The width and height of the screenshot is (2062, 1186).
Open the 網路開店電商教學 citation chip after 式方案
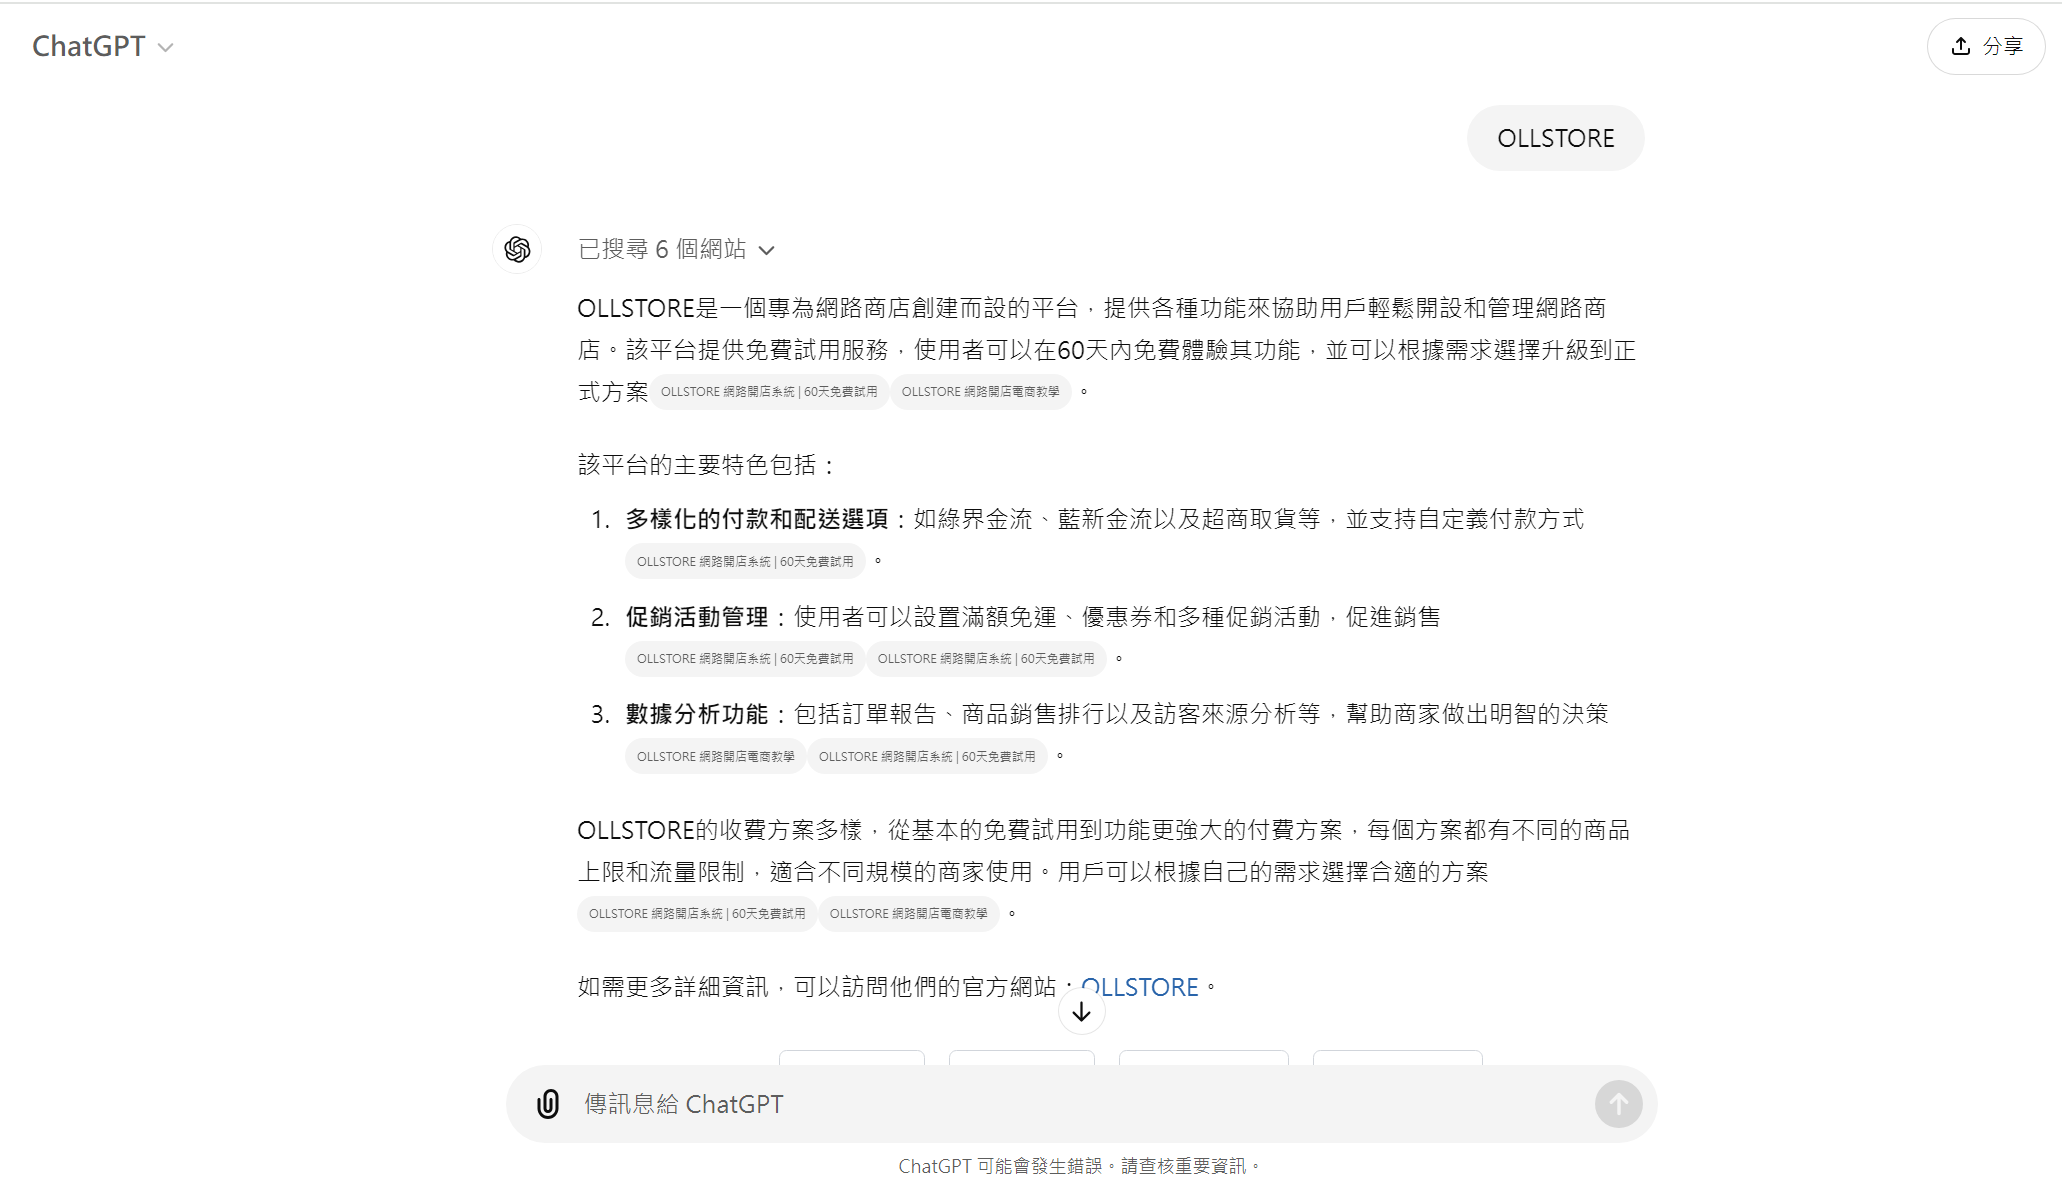point(980,392)
